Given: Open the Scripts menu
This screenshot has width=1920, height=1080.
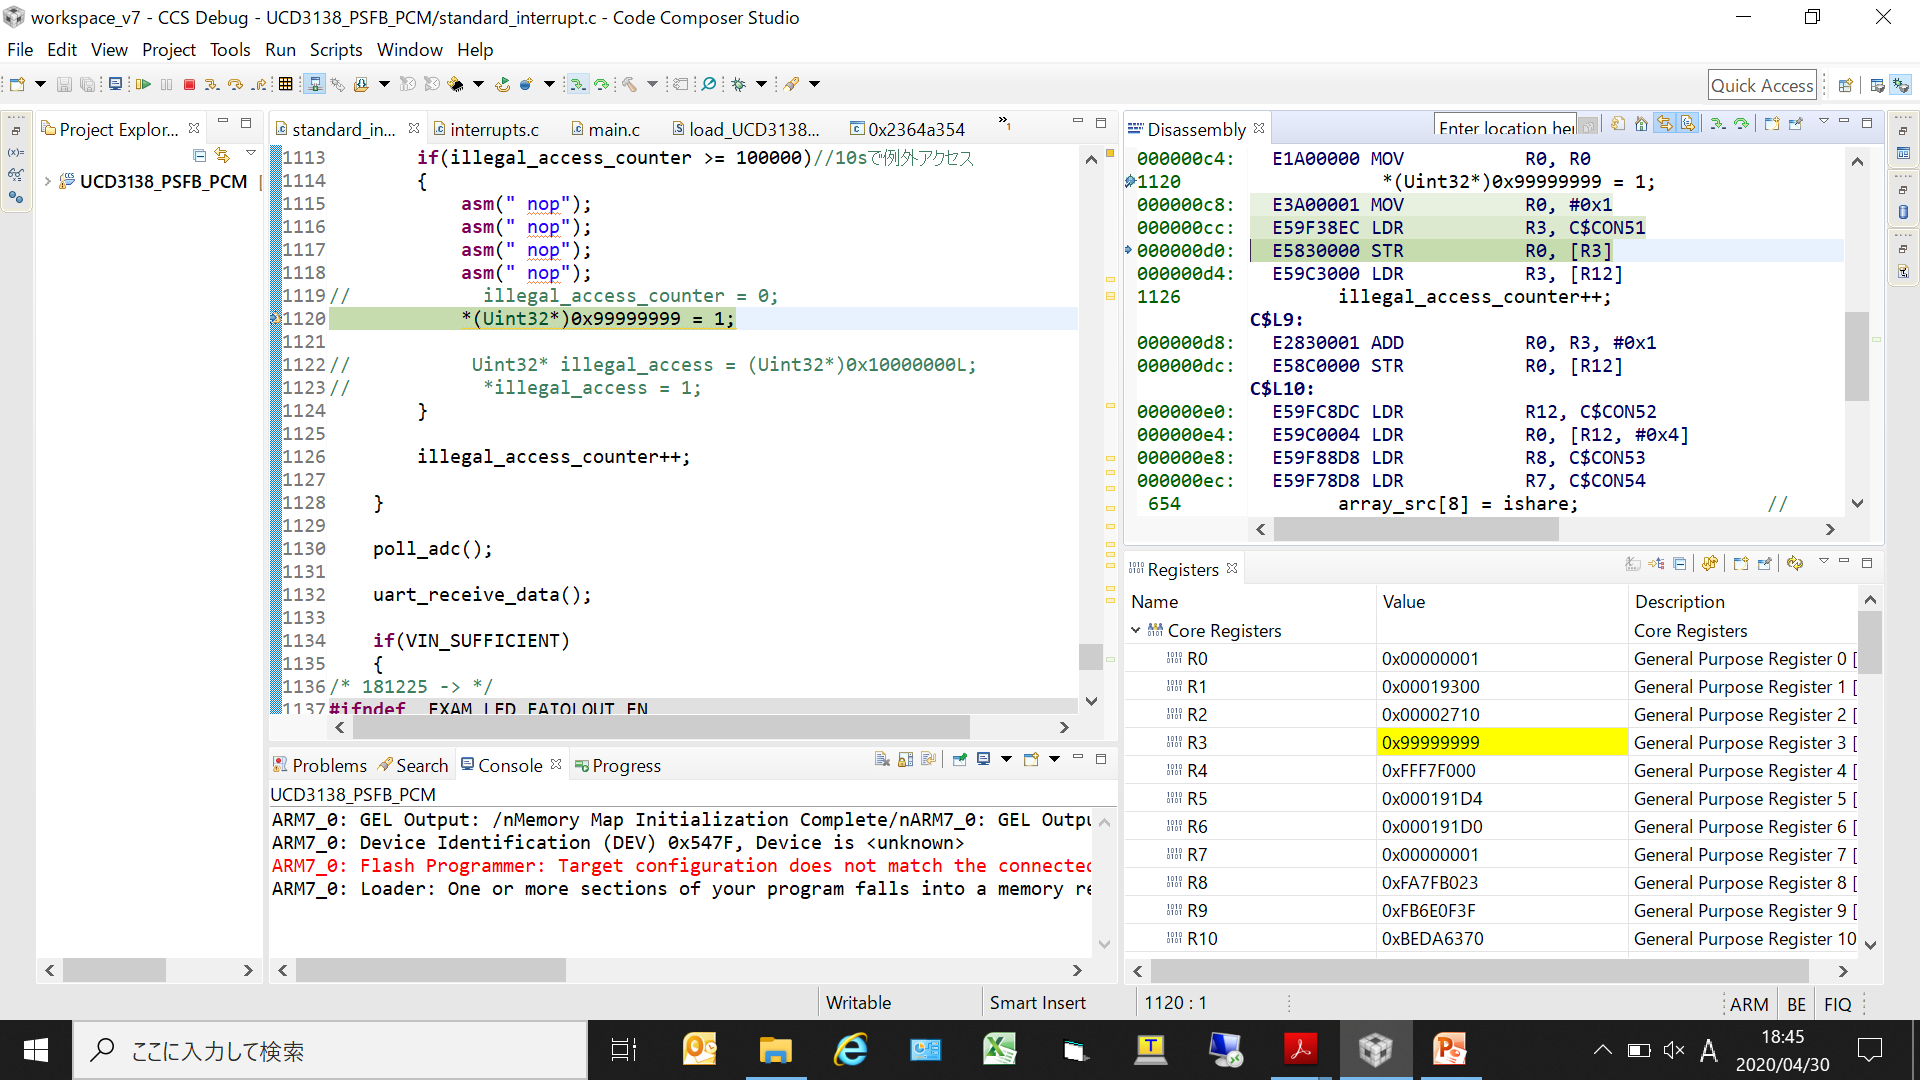Looking at the screenshot, I should click(335, 50).
